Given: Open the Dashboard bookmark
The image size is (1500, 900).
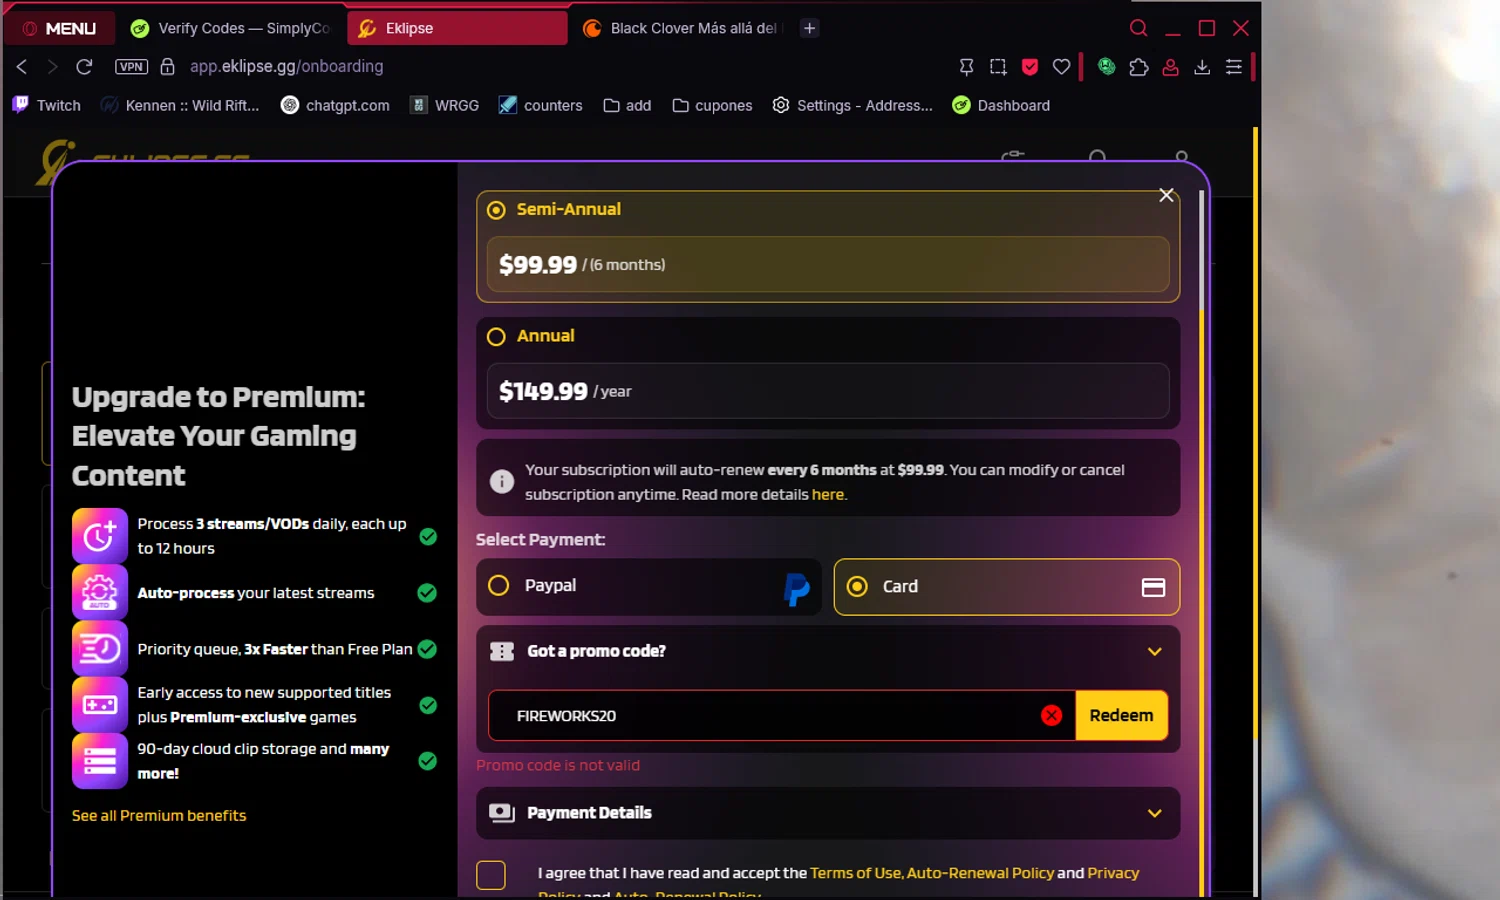Looking at the screenshot, I should [x=1001, y=105].
